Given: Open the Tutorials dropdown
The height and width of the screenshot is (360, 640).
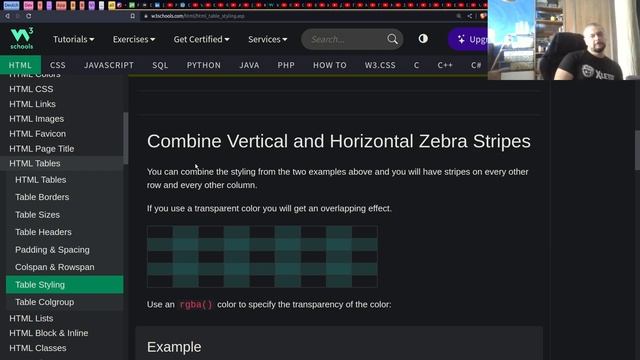Looking at the screenshot, I should [x=73, y=39].
